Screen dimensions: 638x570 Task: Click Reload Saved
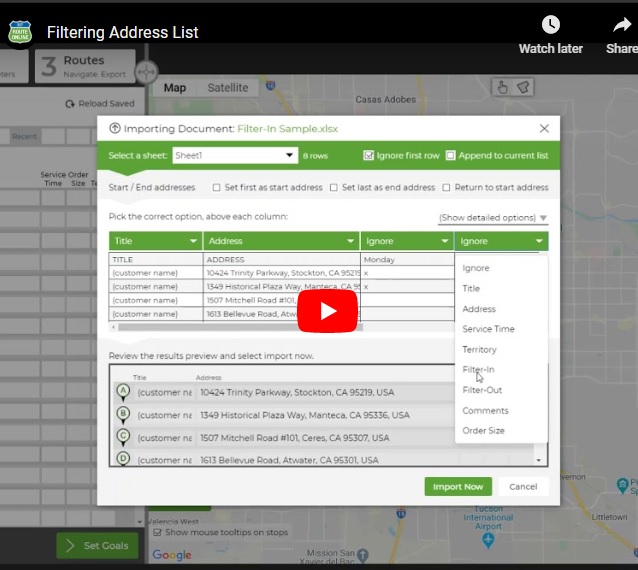pyautogui.click(x=100, y=104)
